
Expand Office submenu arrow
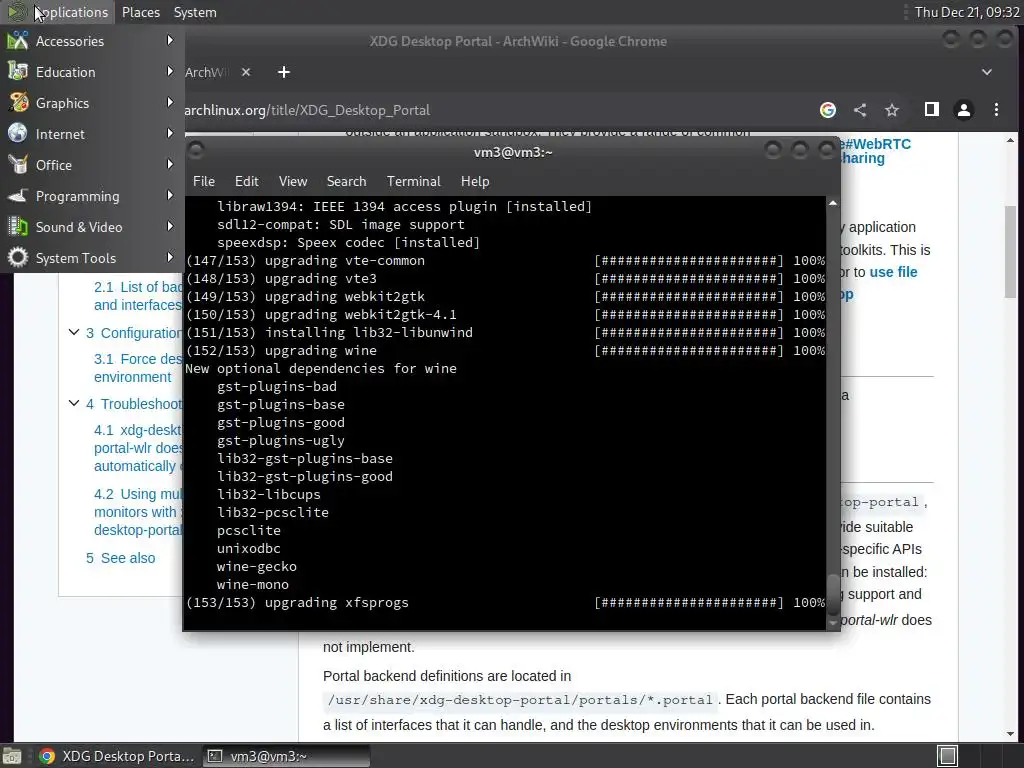(x=170, y=165)
